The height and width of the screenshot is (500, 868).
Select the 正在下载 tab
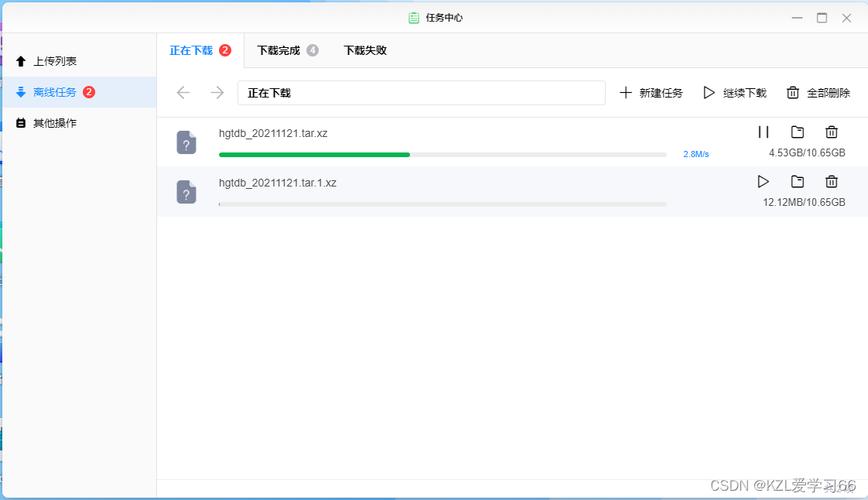200,50
